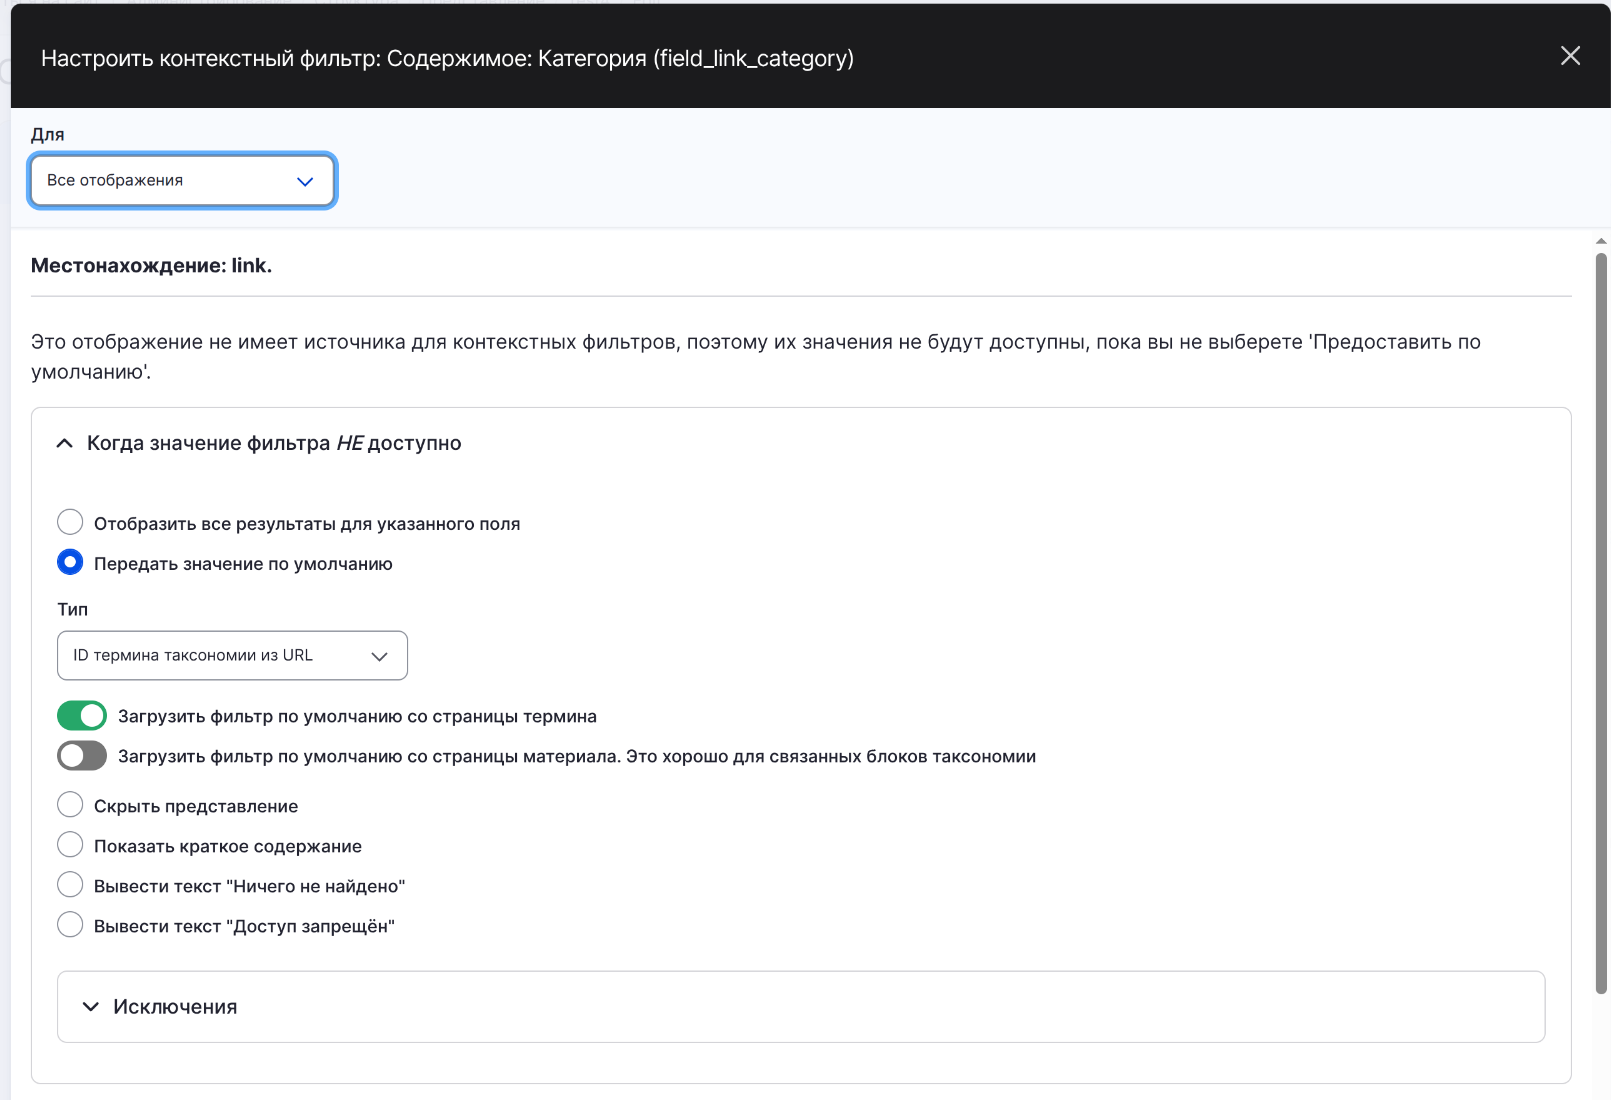The width and height of the screenshot is (1611, 1100).
Task: Open the 'Тип' dropdown list
Action: (231, 656)
